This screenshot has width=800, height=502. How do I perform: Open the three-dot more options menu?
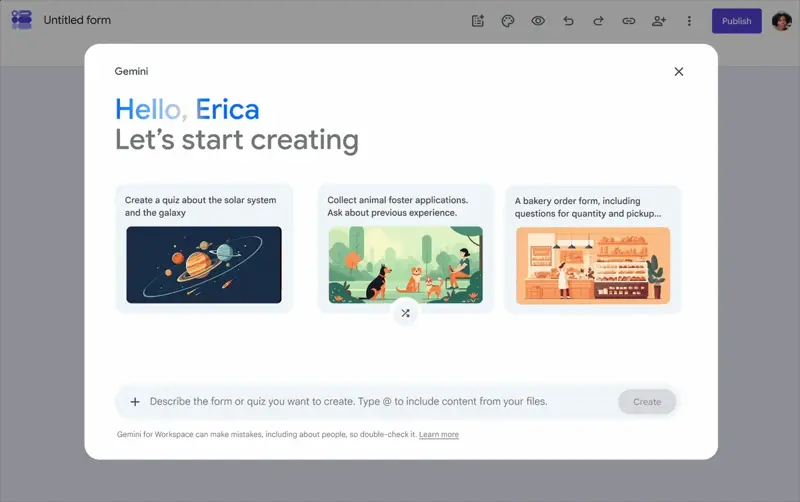pos(689,21)
